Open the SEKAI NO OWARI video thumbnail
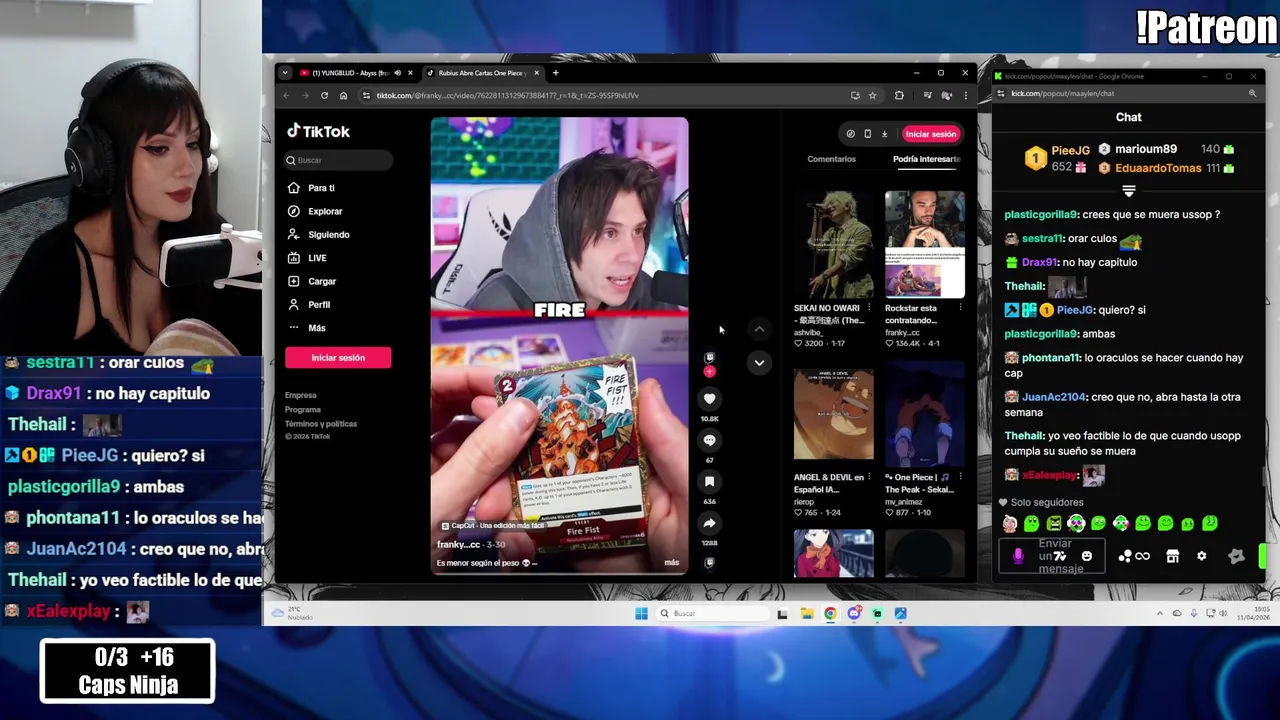The height and width of the screenshot is (720, 1280). pos(833,244)
